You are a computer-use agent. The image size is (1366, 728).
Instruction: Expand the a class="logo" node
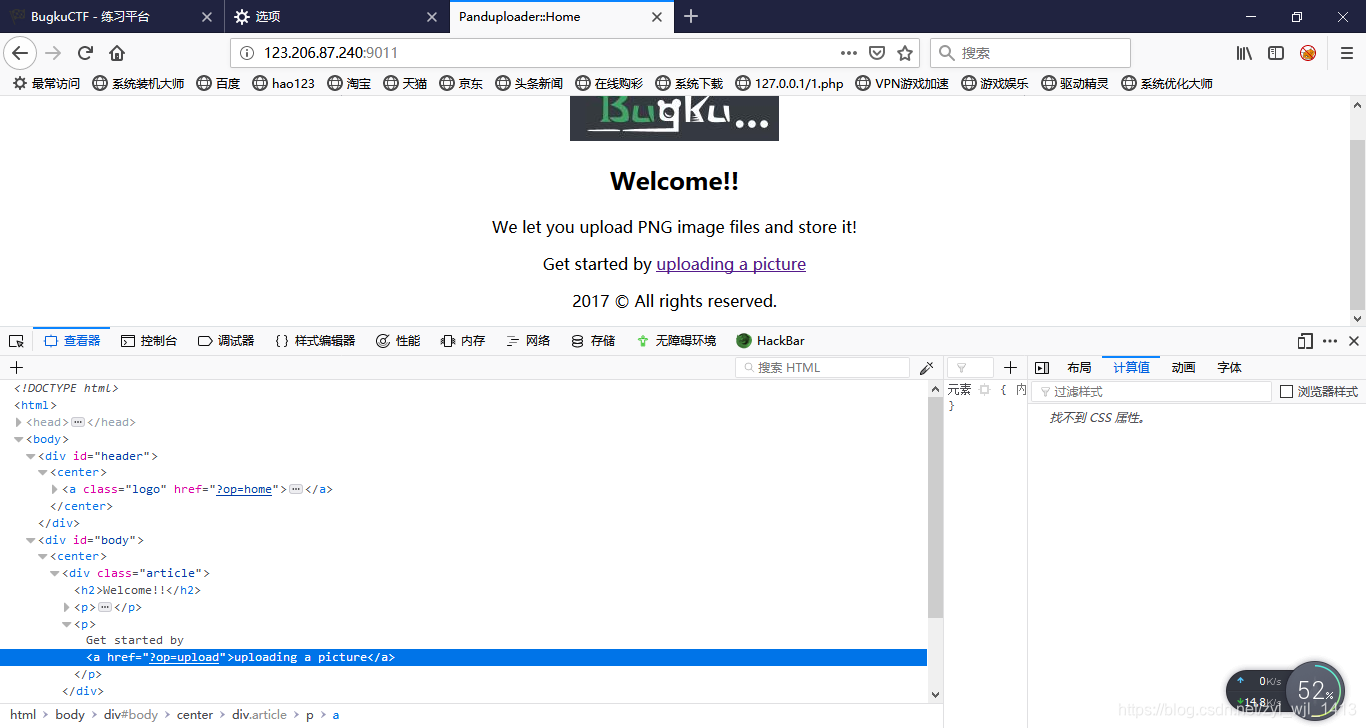[x=55, y=489]
